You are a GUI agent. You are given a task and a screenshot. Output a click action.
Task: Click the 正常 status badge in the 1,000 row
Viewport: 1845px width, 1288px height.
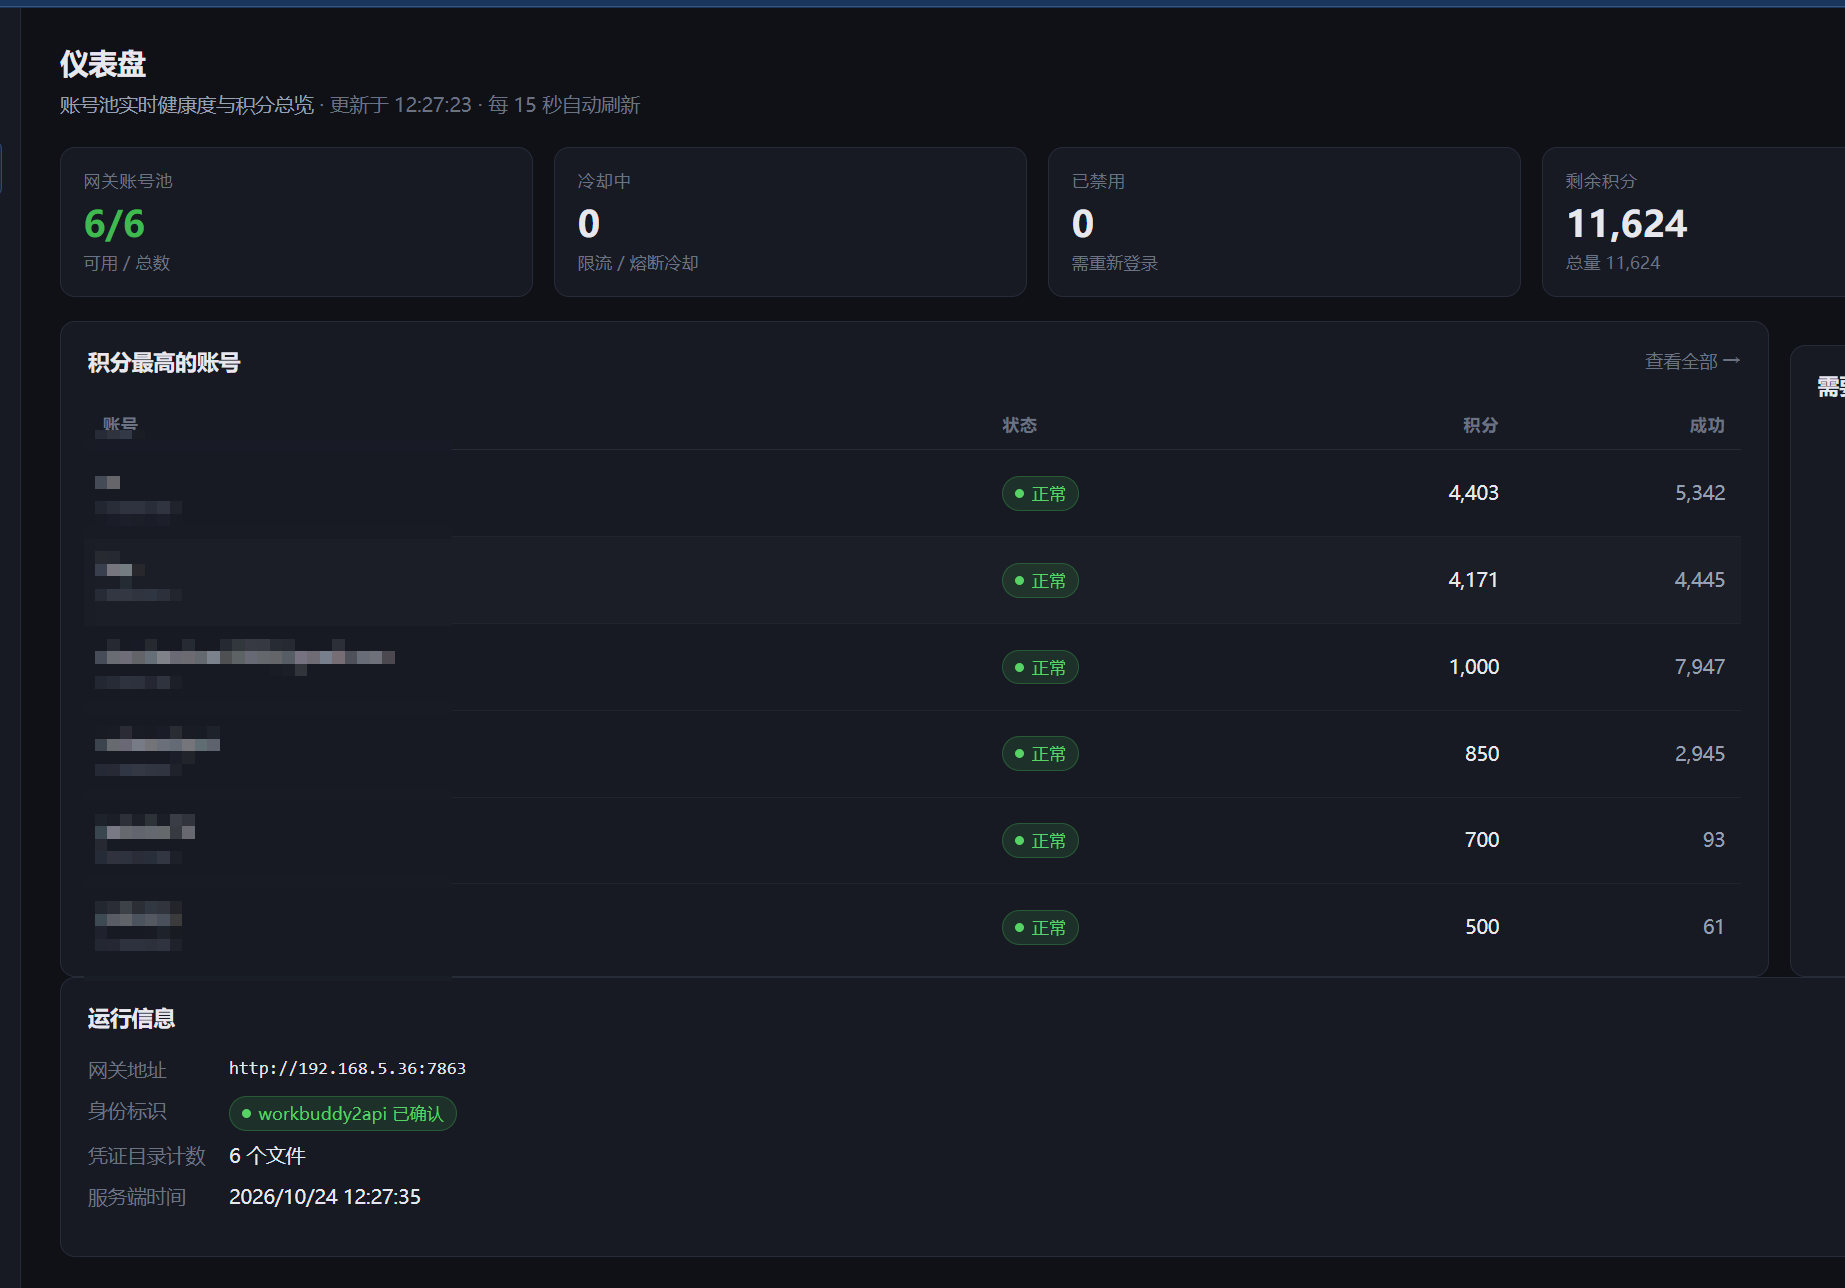[1040, 668]
